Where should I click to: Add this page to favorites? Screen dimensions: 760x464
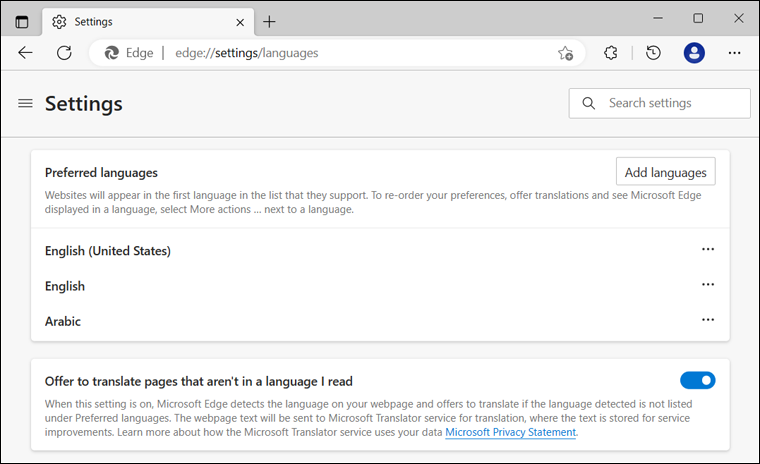(565, 52)
